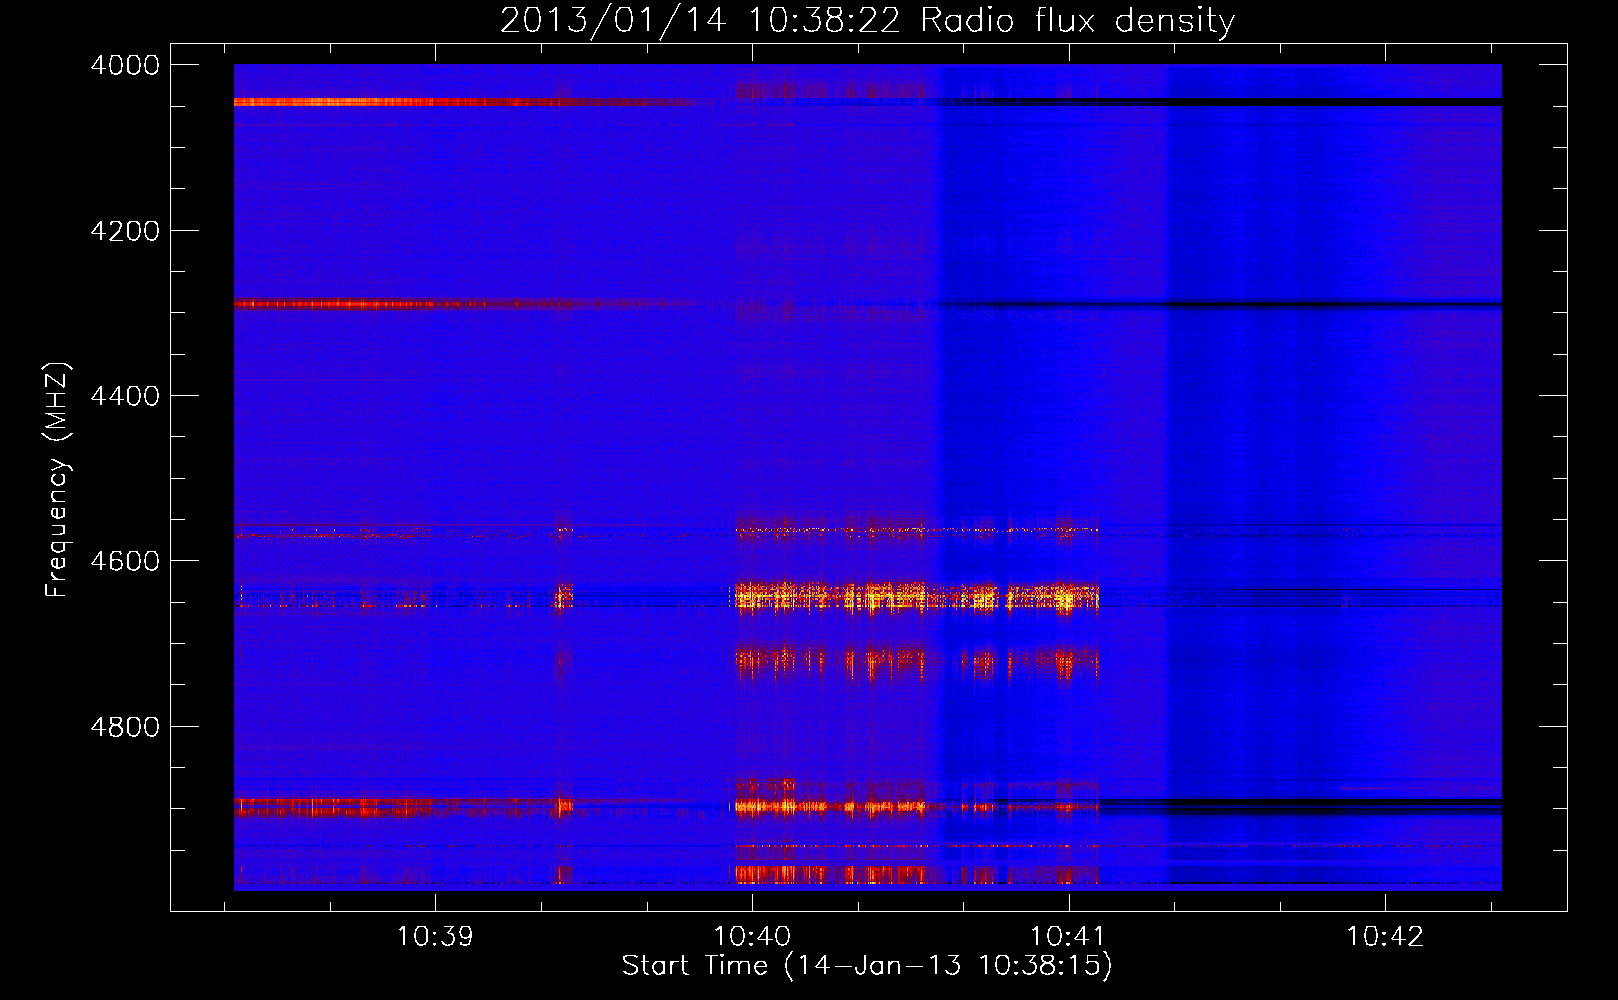The width and height of the screenshot is (1618, 1000).
Task: Click the bright yellow burst band near 4650 MHz
Action: click(x=917, y=597)
